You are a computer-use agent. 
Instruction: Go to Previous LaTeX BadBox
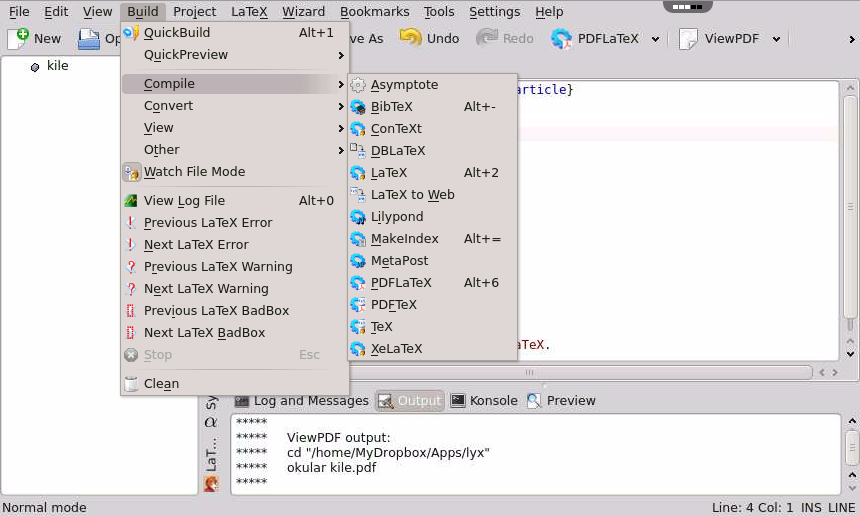click(x=235, y=310)
